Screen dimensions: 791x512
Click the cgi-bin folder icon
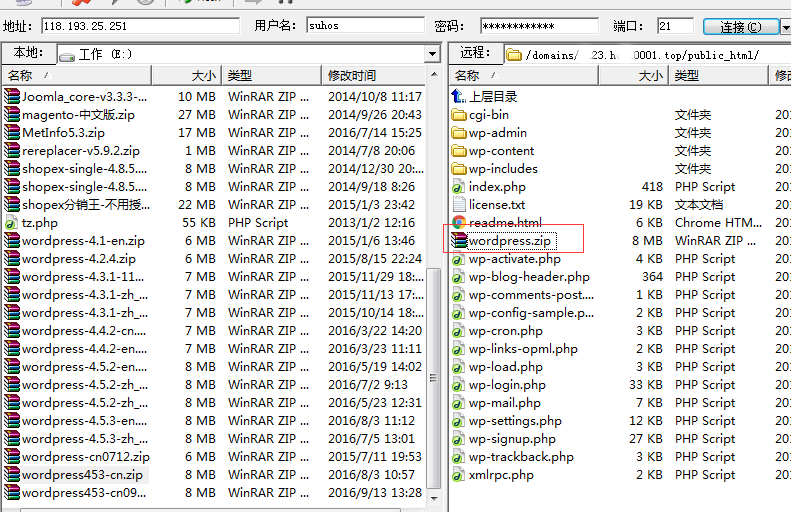tap(459, 115)
